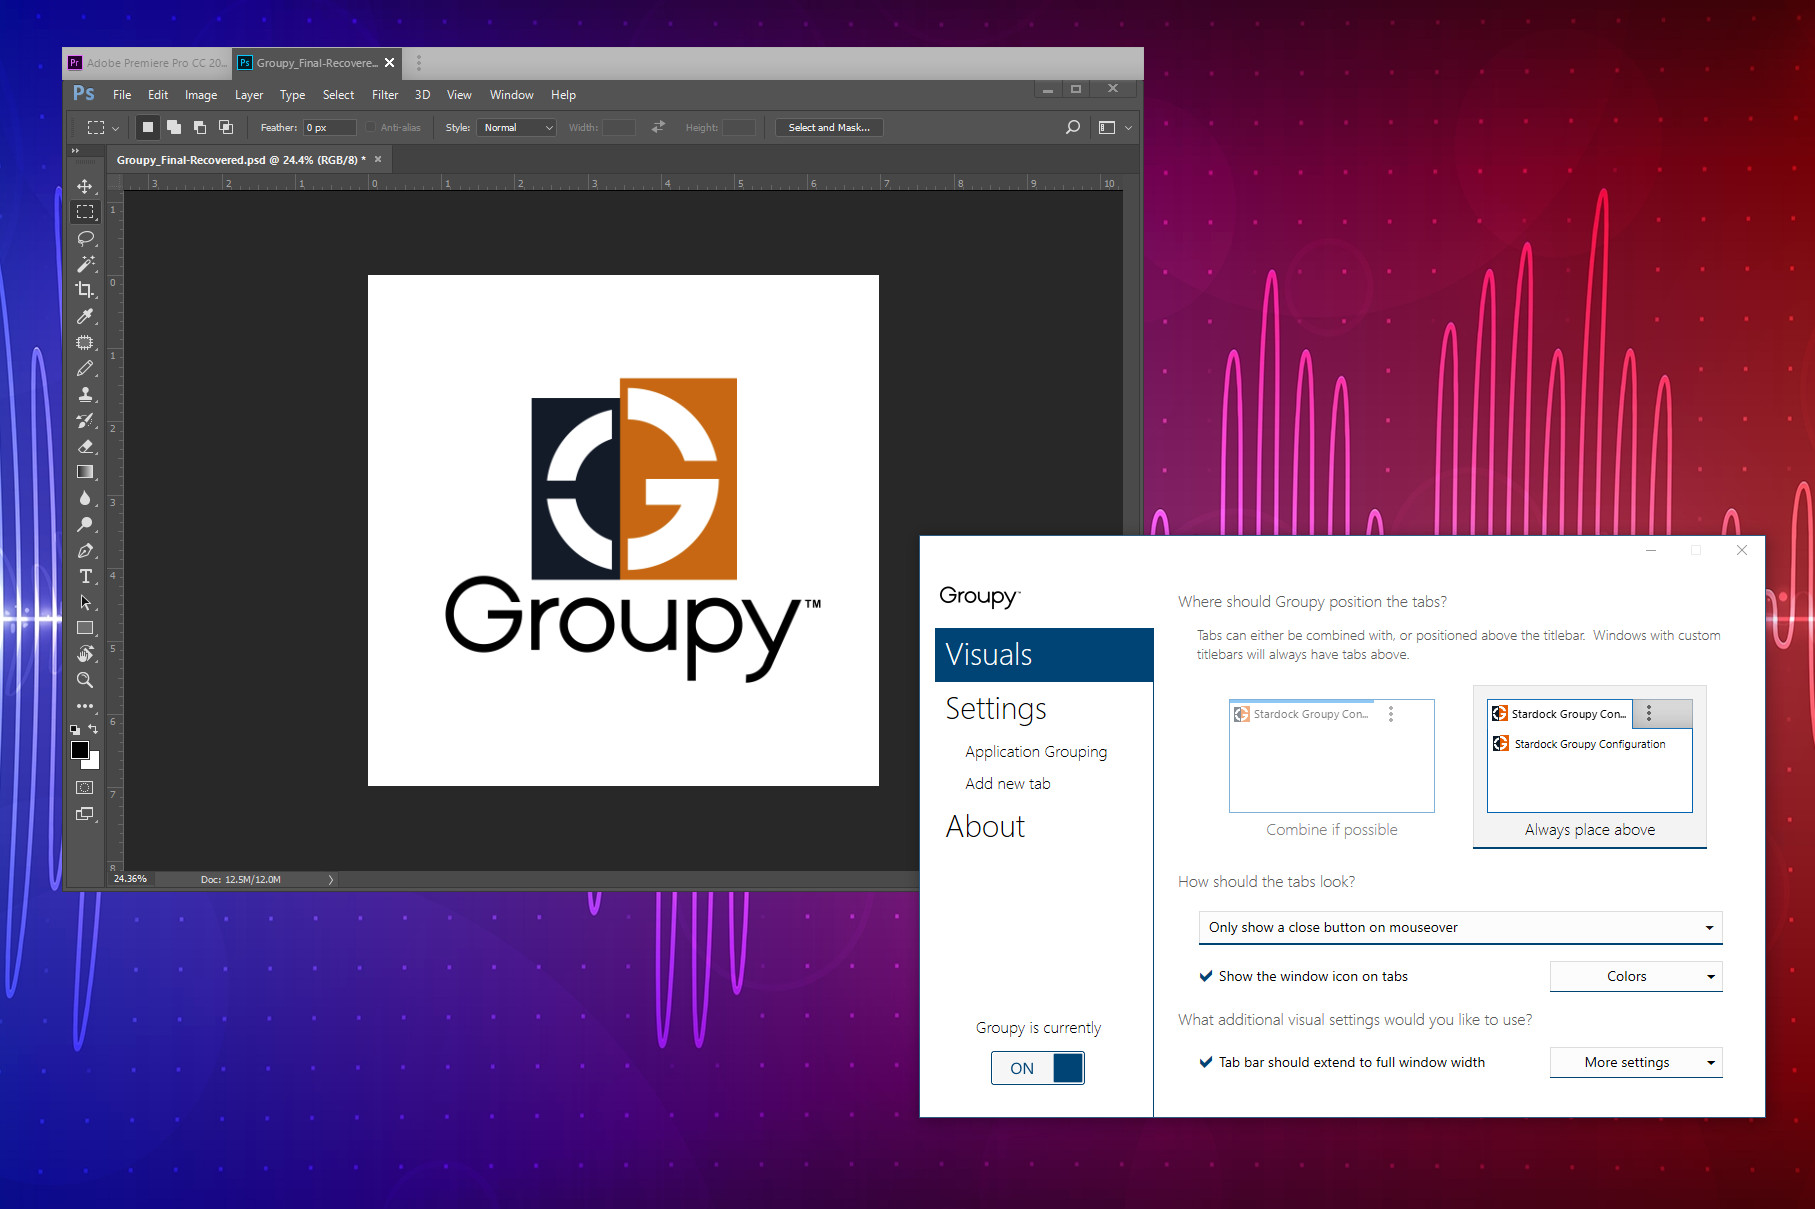Uncheck 'Show the window icon on tabs'
Image resolution: width=1815 pixels, height=1209 pixels.
[1206, 976]
